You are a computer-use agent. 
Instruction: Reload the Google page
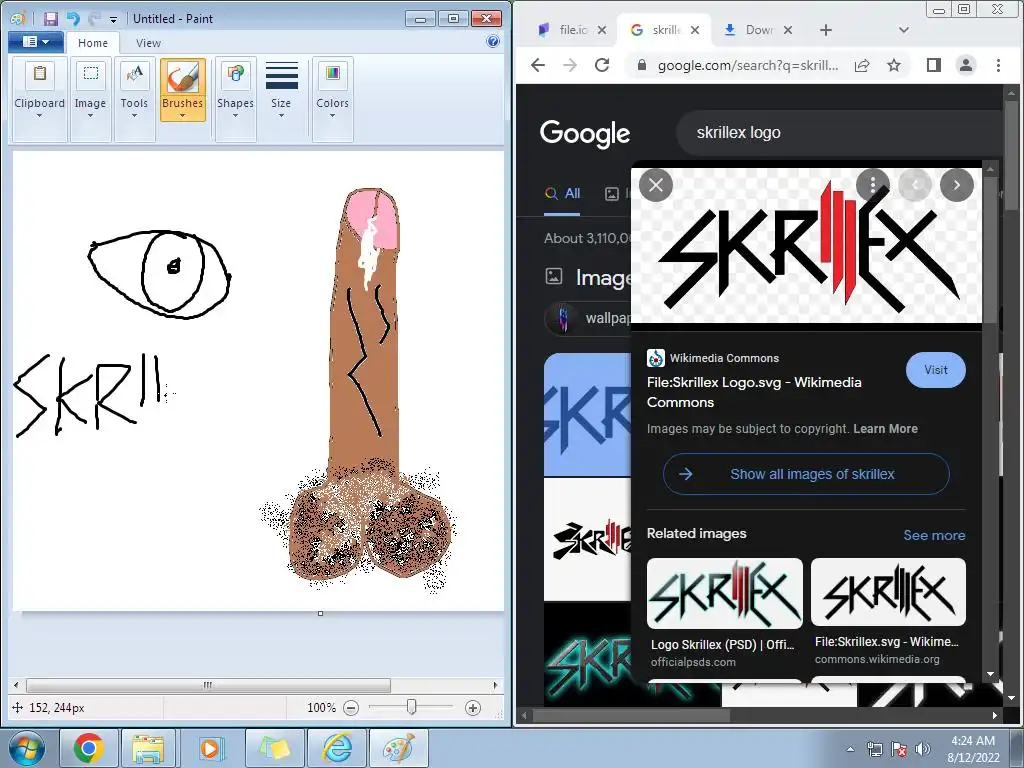tap(602, 65)
